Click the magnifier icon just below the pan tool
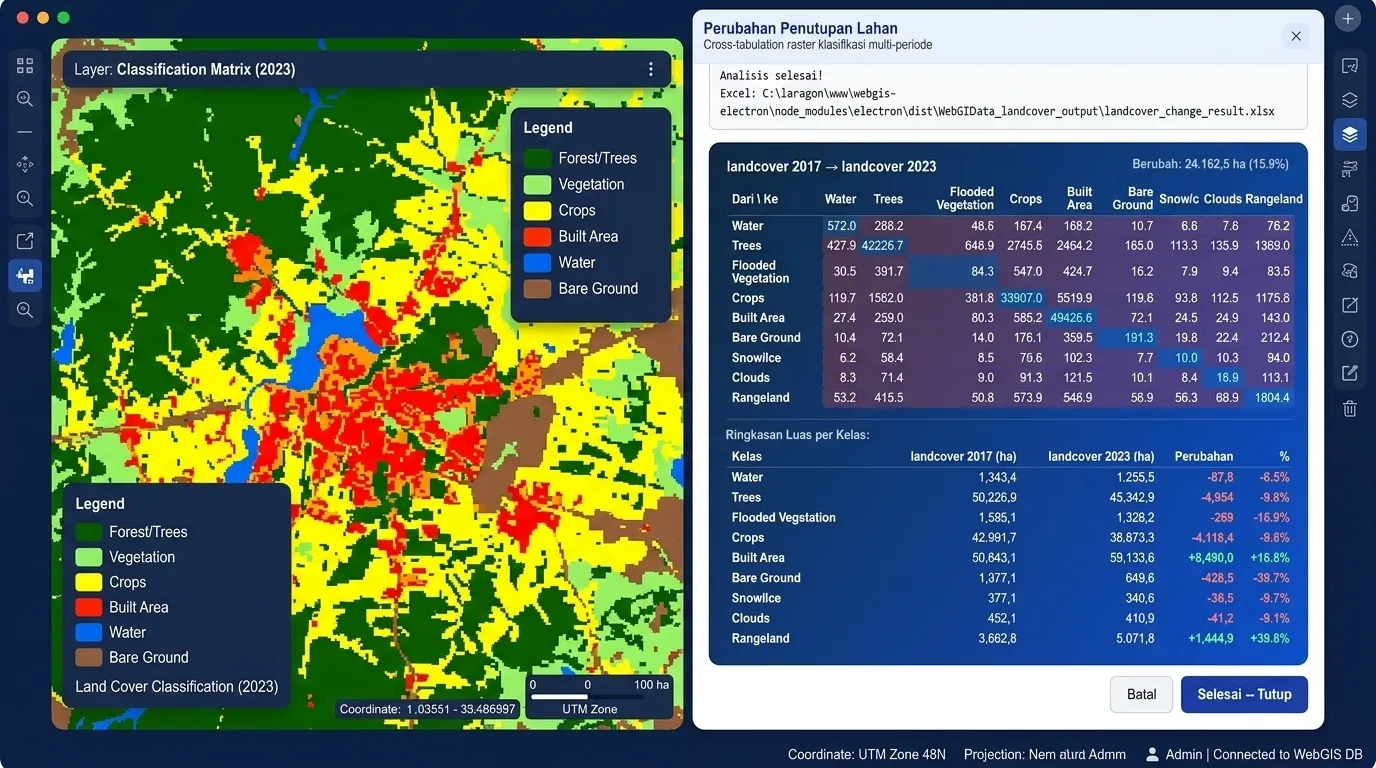Screen dimensions: 1376x768 [25, 199]
